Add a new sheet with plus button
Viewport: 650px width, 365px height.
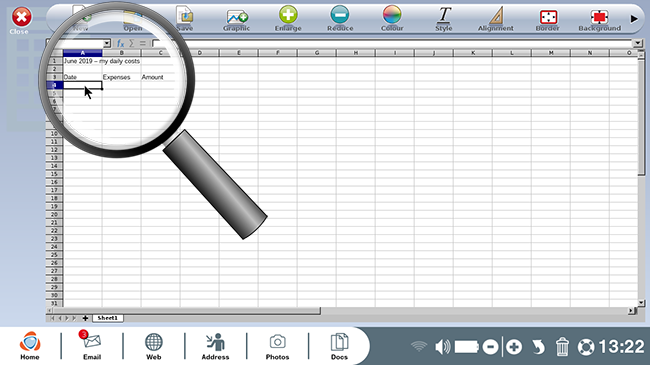tap(85, 318)
